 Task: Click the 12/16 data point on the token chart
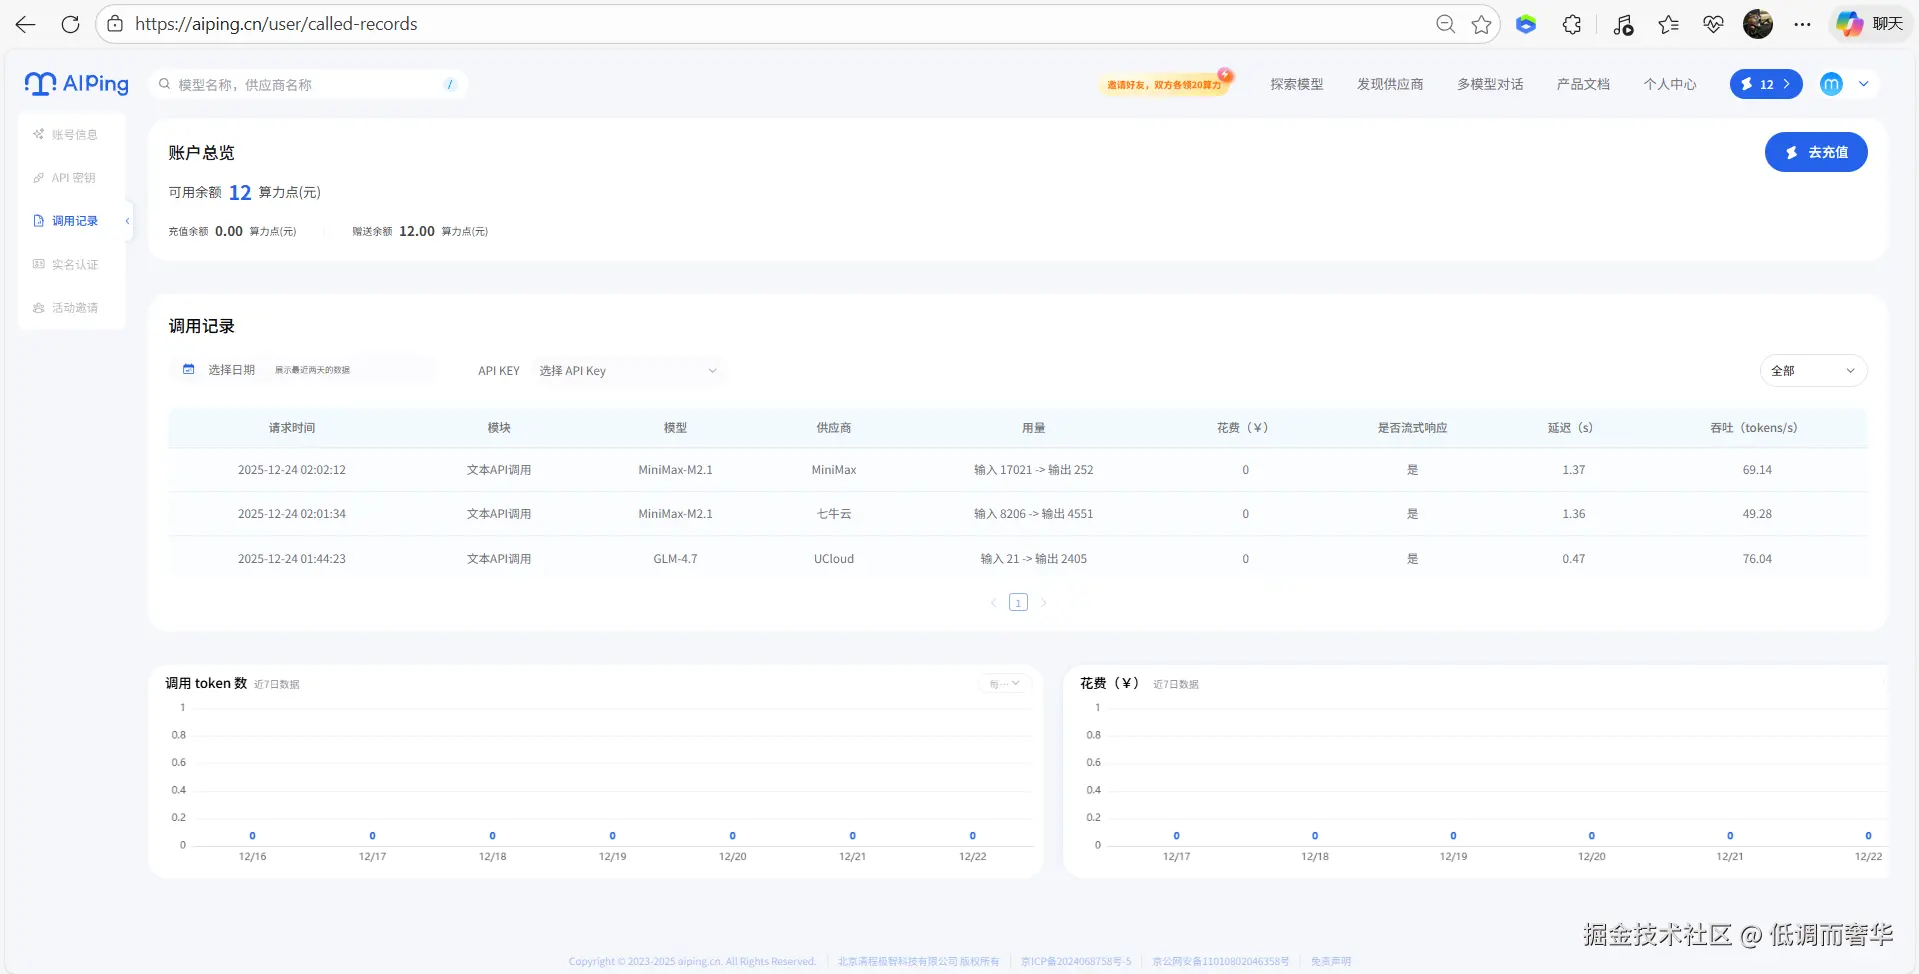pos(252,836)
